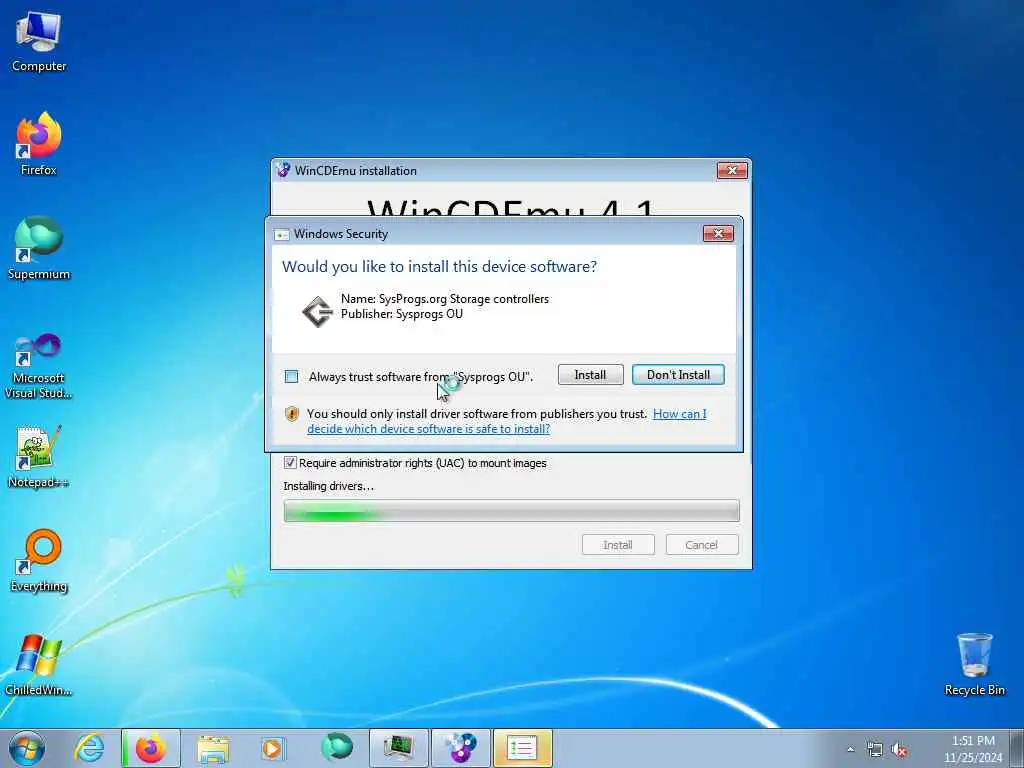Click the monitor application taskbar button

coord(398,748)
